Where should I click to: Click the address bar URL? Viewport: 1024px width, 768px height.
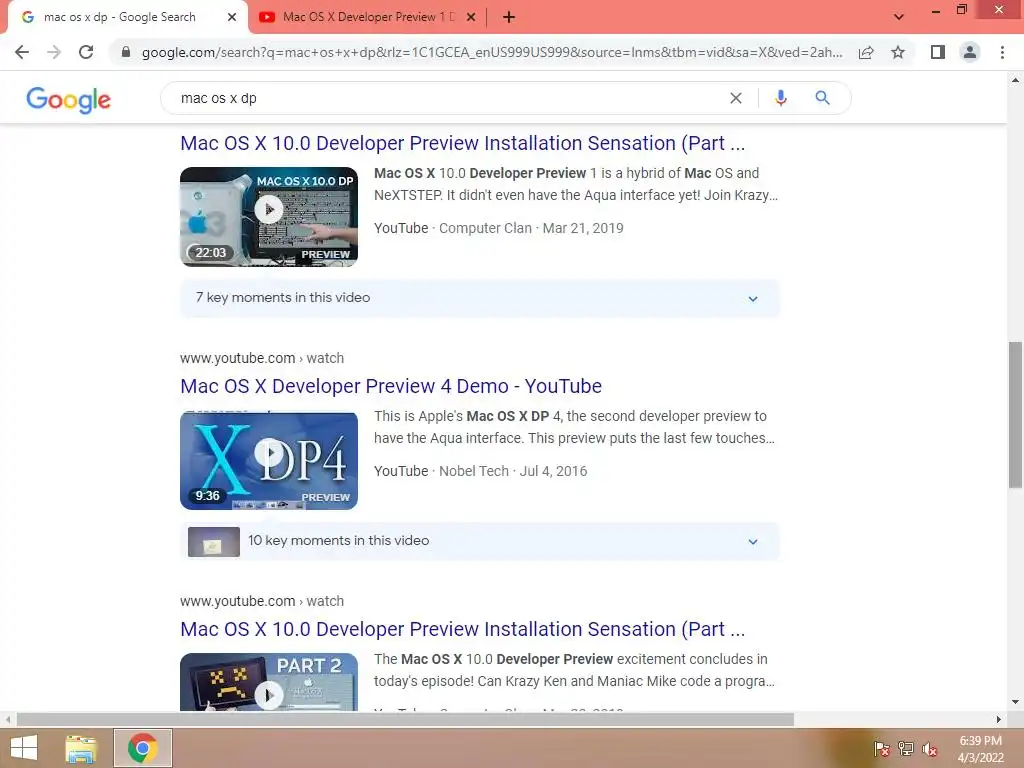[492, 52]
